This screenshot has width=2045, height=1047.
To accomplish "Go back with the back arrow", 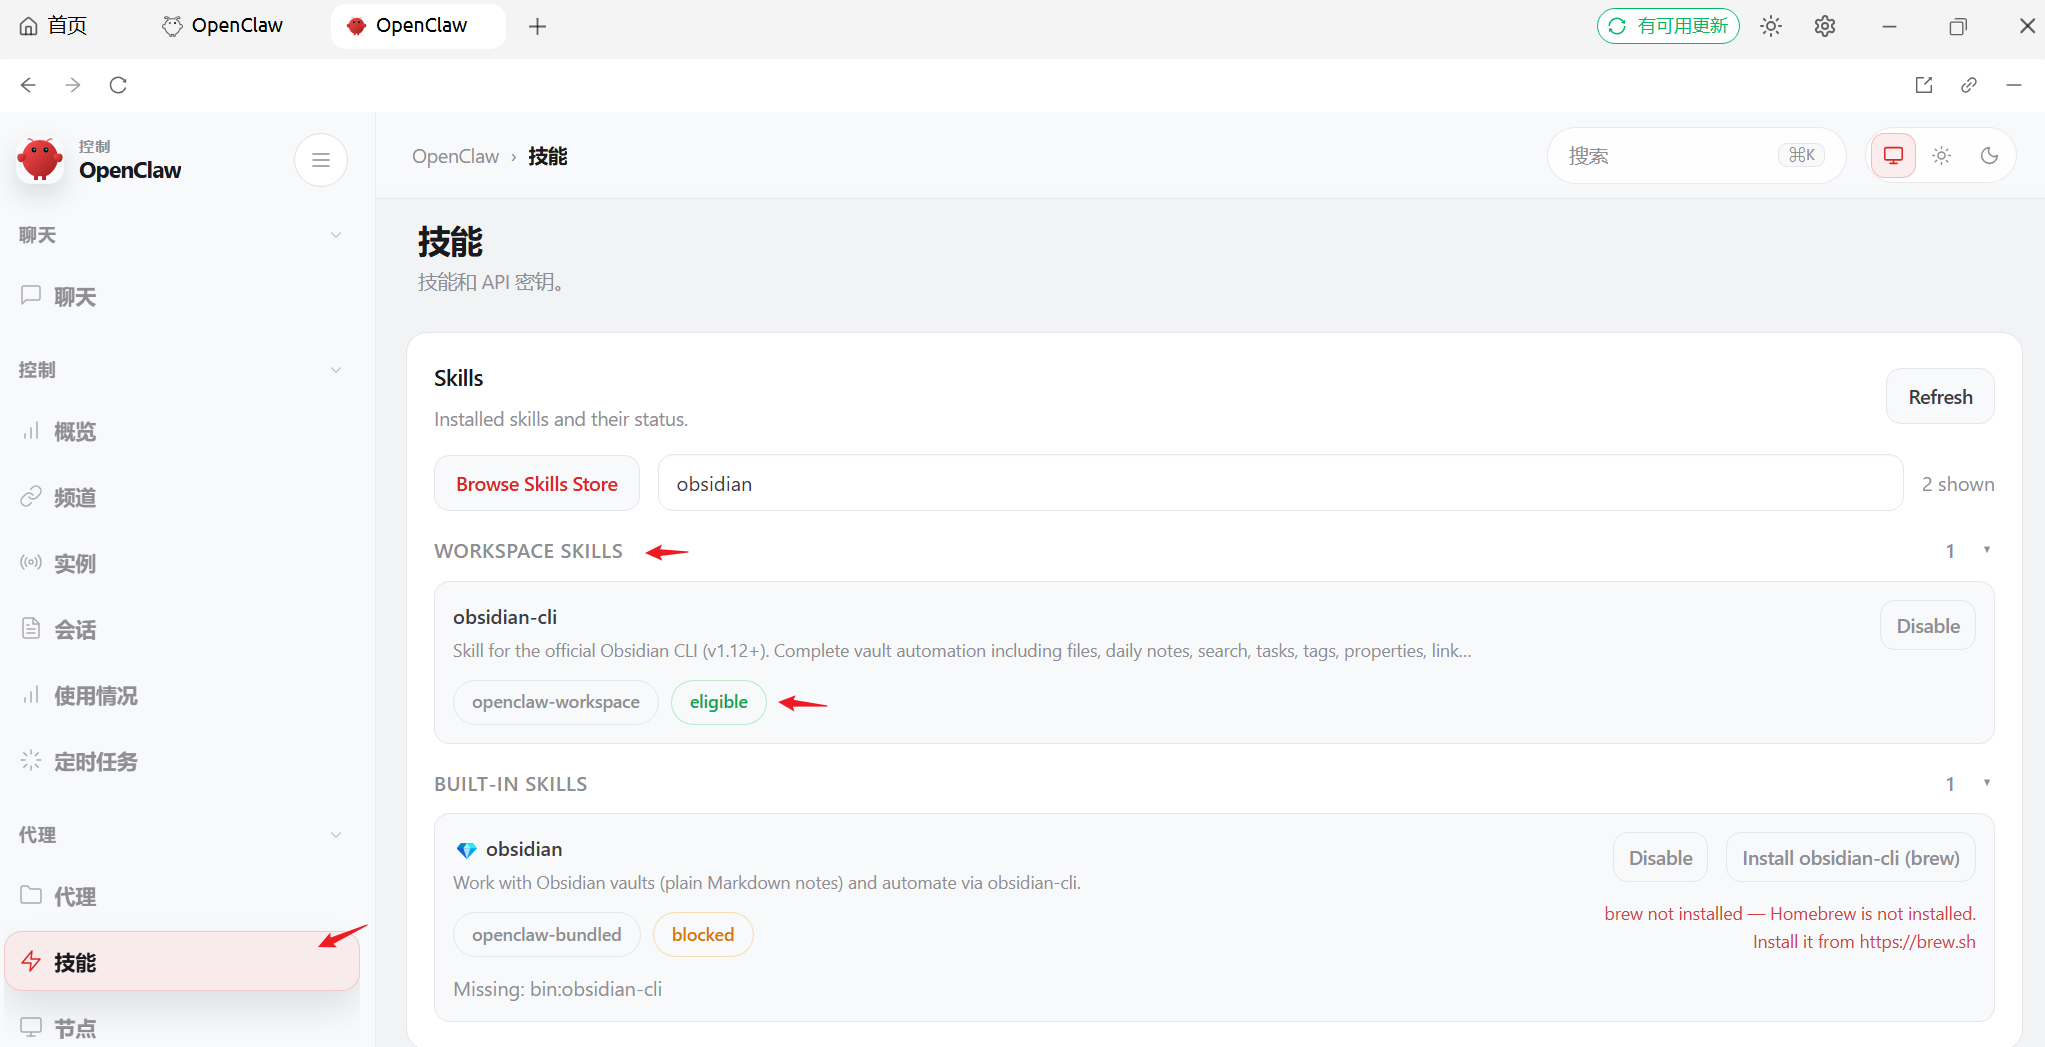I will click(x=28, y=85).
